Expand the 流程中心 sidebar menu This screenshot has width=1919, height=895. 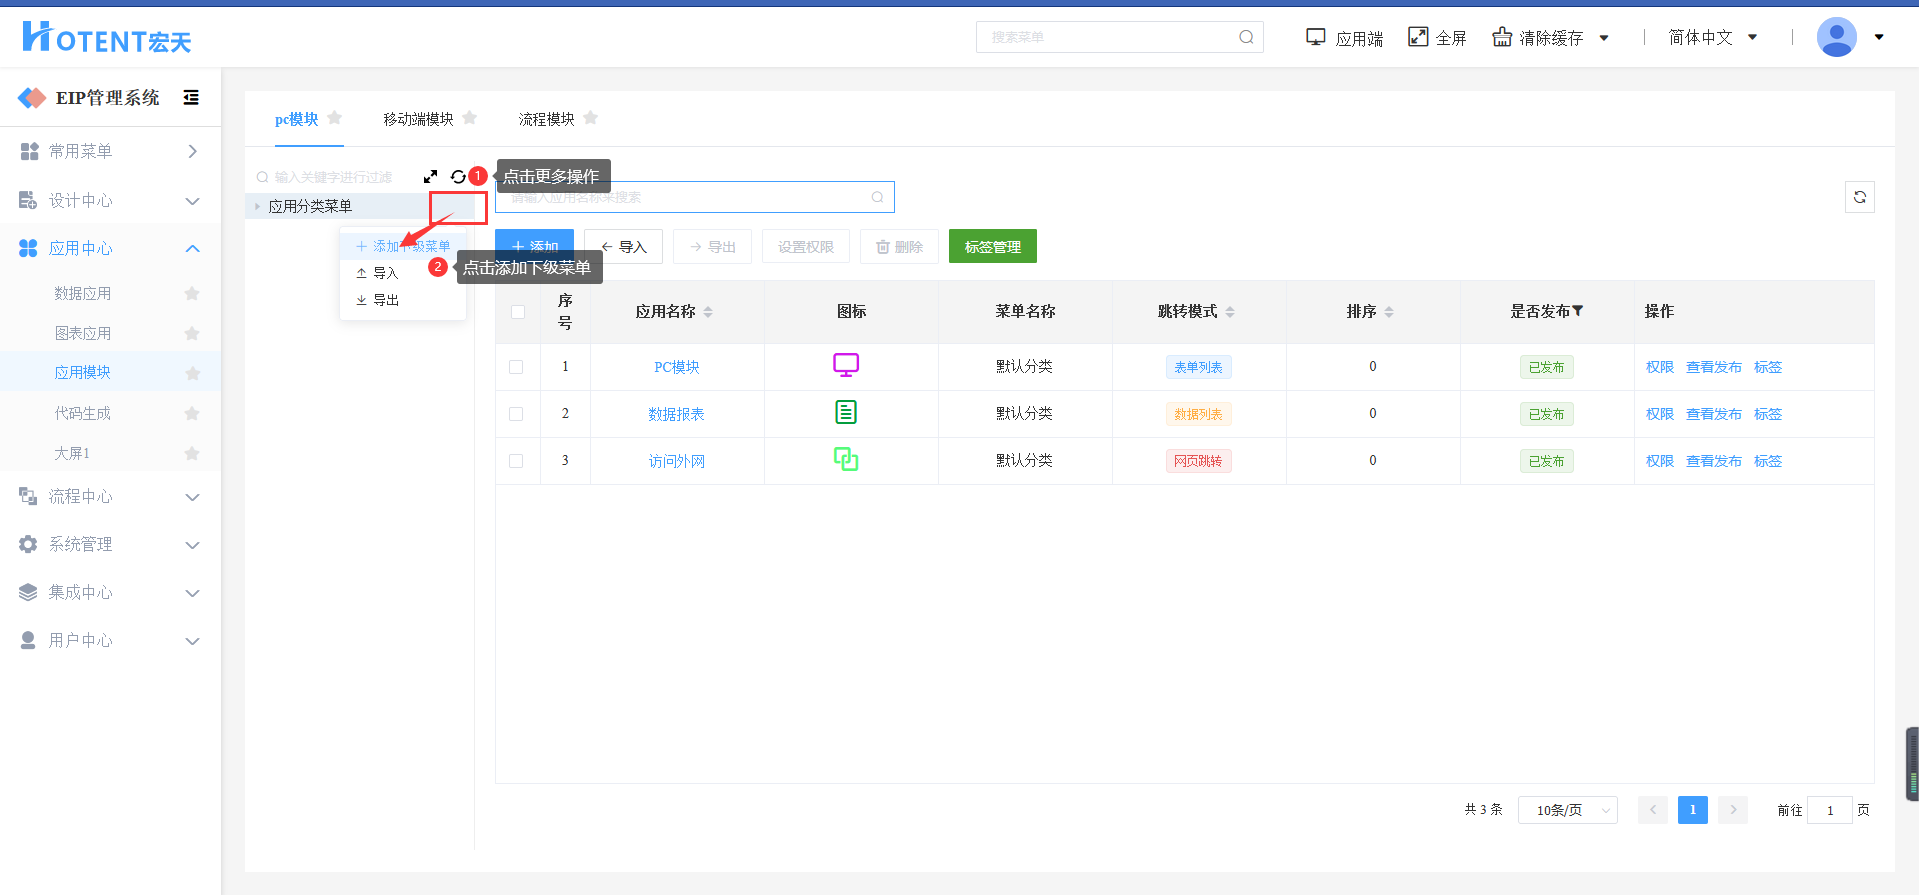point(110,496)
